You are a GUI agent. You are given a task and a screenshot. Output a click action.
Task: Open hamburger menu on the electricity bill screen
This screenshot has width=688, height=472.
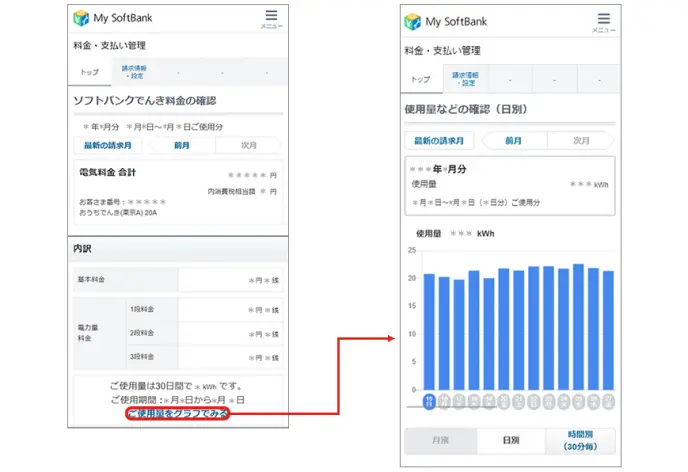[x=271, y=19]
